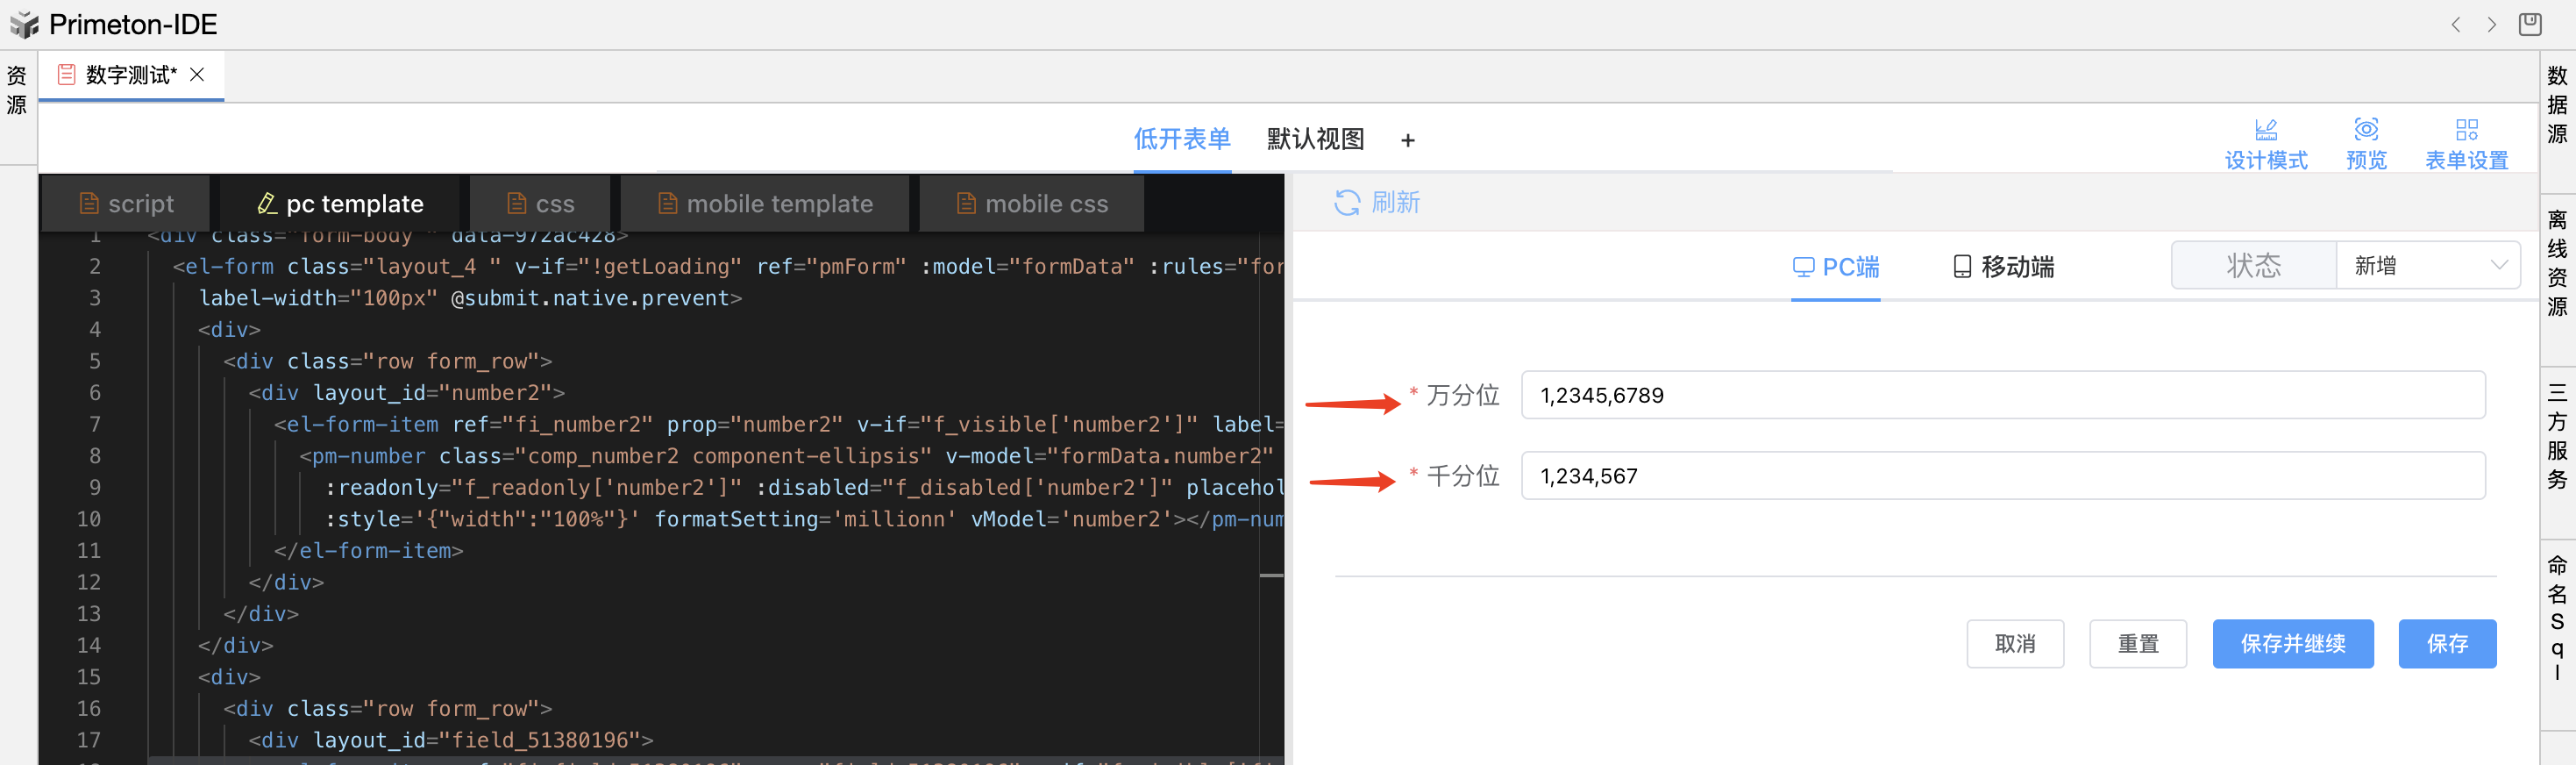
Task: Click the save icon in title bar
Action: pos(2530,24)
